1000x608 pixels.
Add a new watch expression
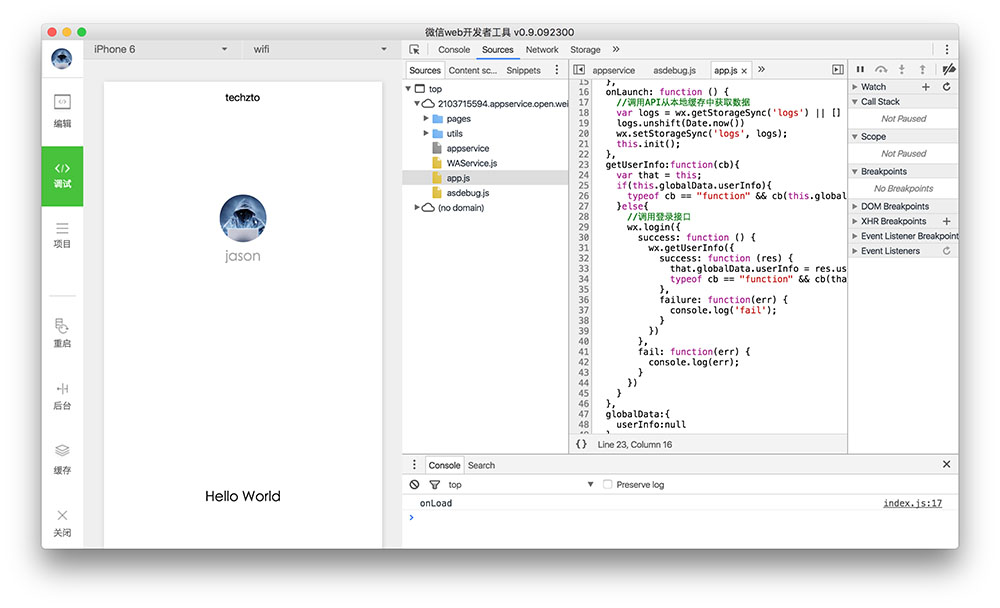pyautogui.click(x=926, y=87)
